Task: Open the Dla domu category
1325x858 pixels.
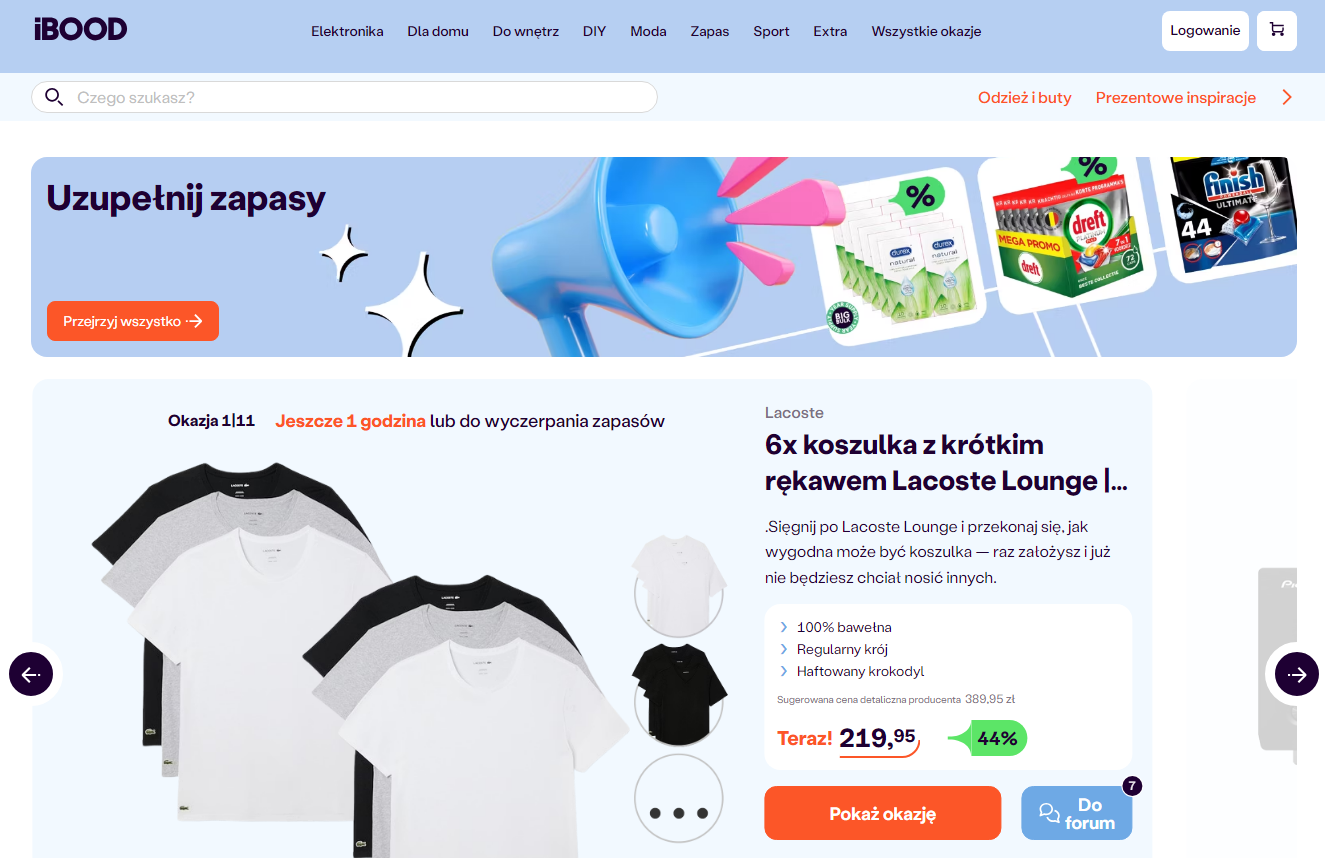Action: (x=438, y=31)
